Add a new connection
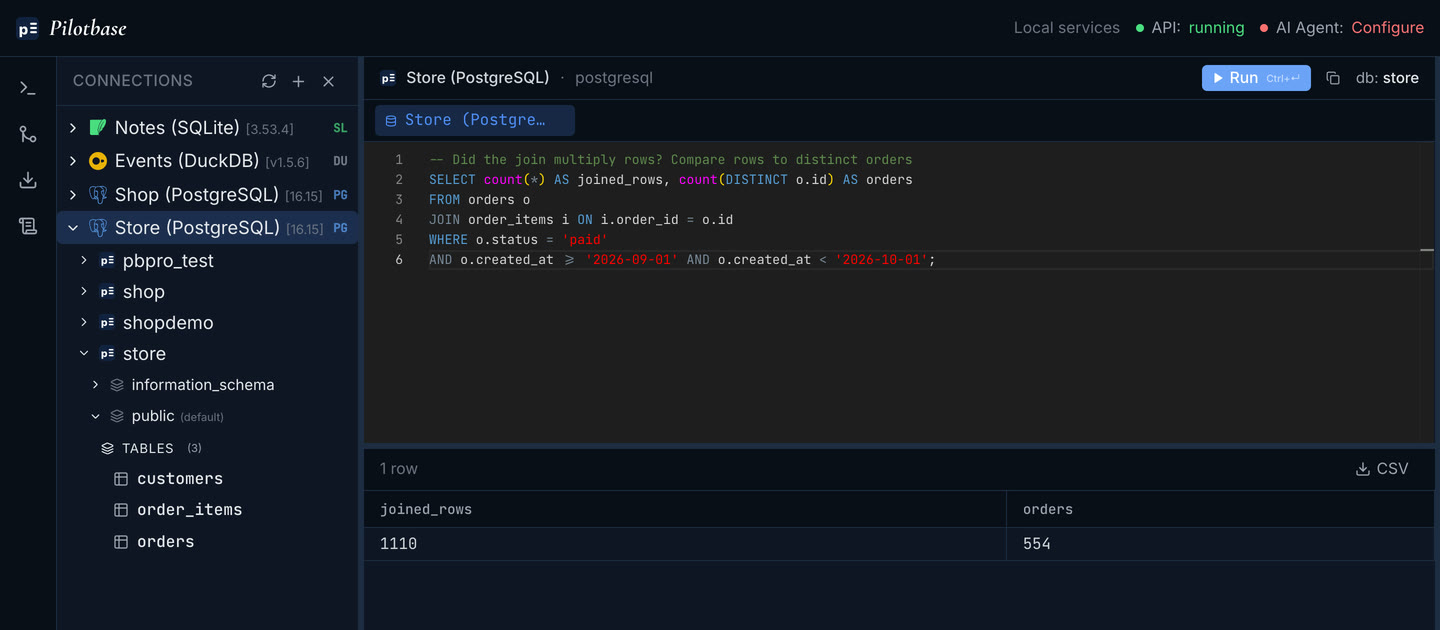1440x630 pixels. point(298,81)
